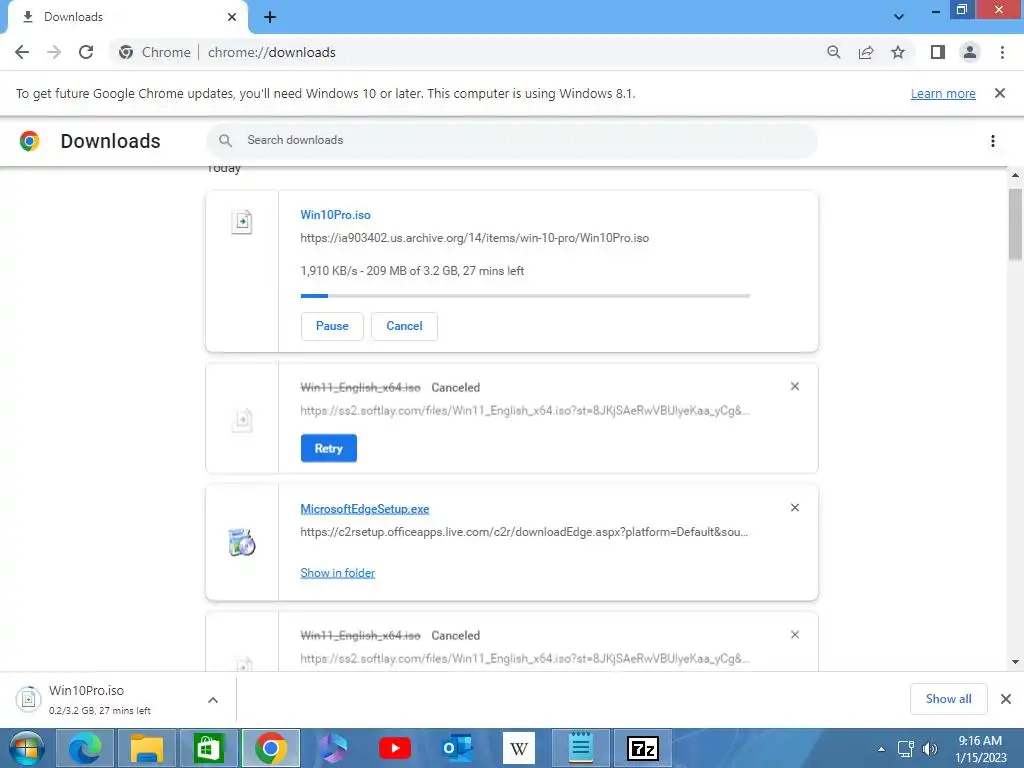
Task: Open a new browser tab
Action: click(x=270, y=17)
